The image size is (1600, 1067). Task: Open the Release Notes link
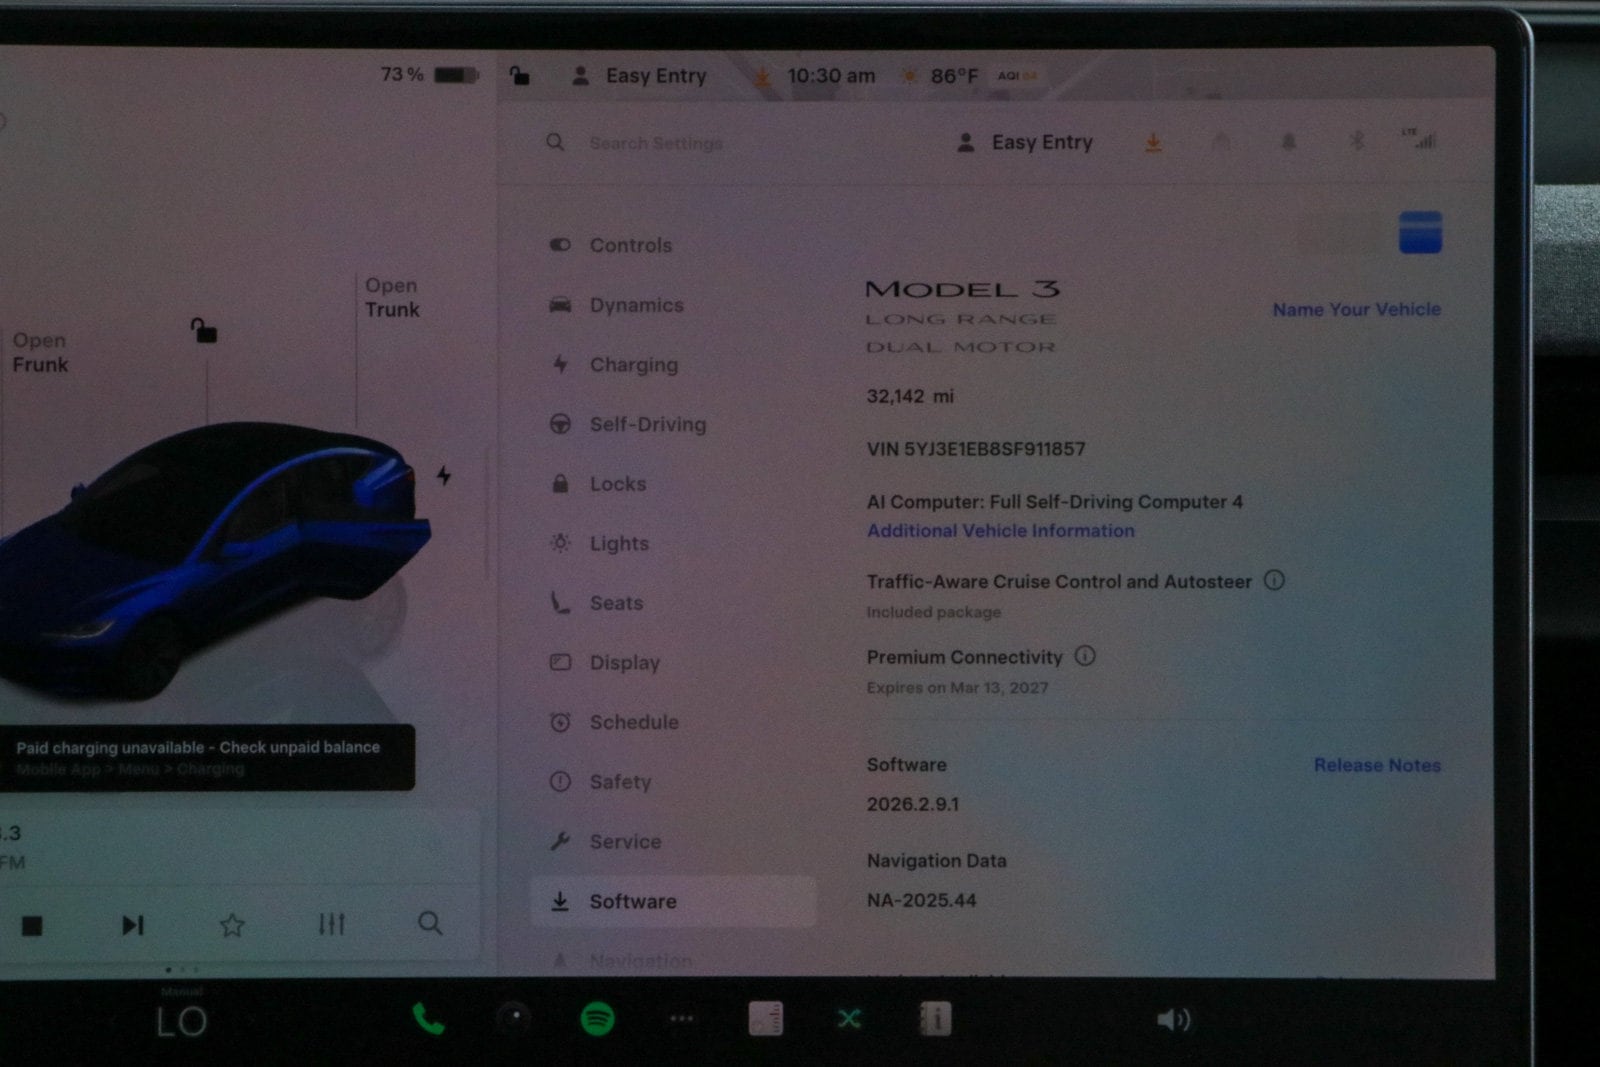point(1377,765)
